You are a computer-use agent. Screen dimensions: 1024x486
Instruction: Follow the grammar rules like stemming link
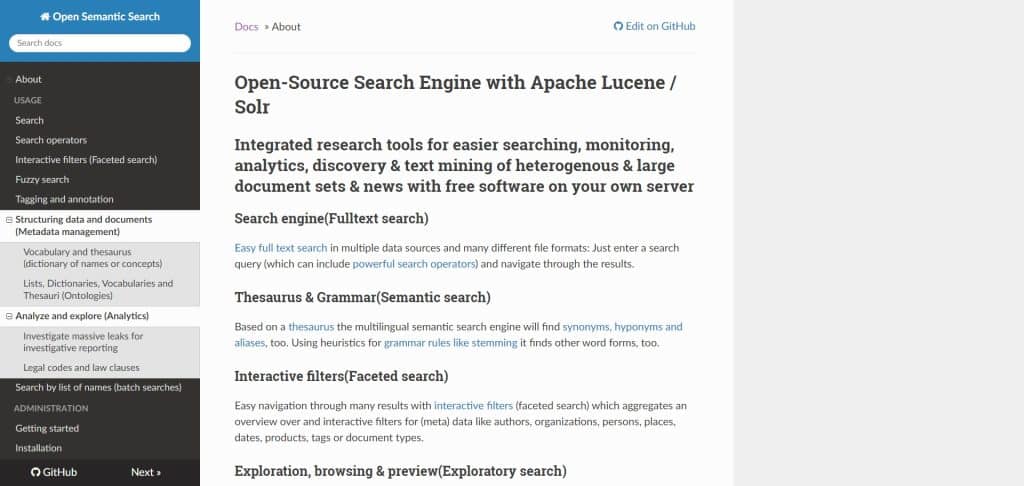coord(451,343)
